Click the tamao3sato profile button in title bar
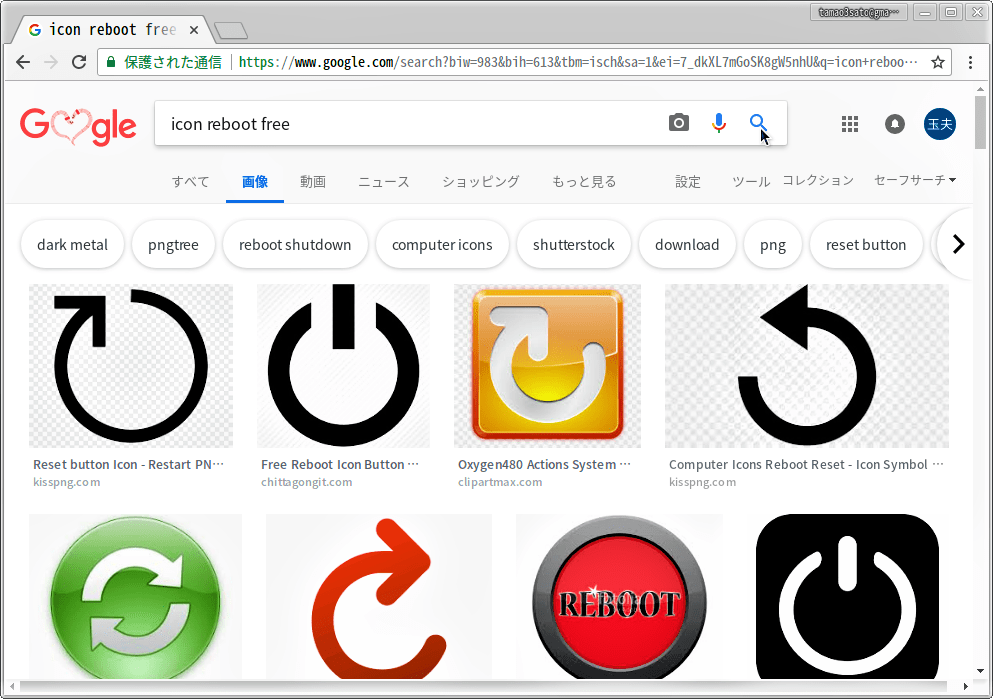This screenshot has width=993, height=699. (859, 12)
